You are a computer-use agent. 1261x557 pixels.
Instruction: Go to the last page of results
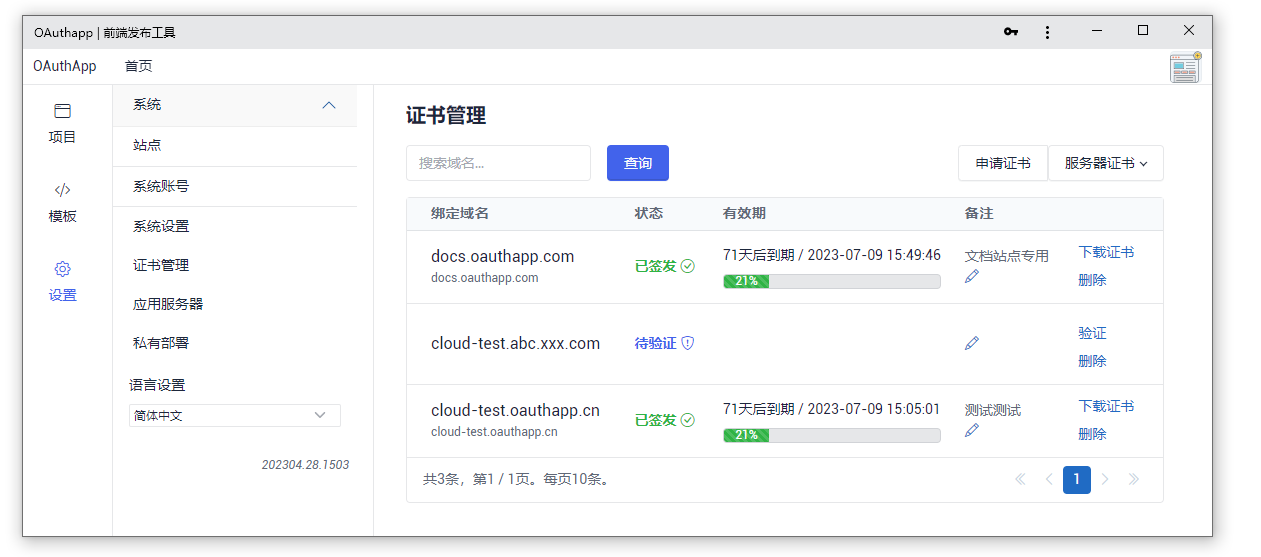tap(1133, 479)
